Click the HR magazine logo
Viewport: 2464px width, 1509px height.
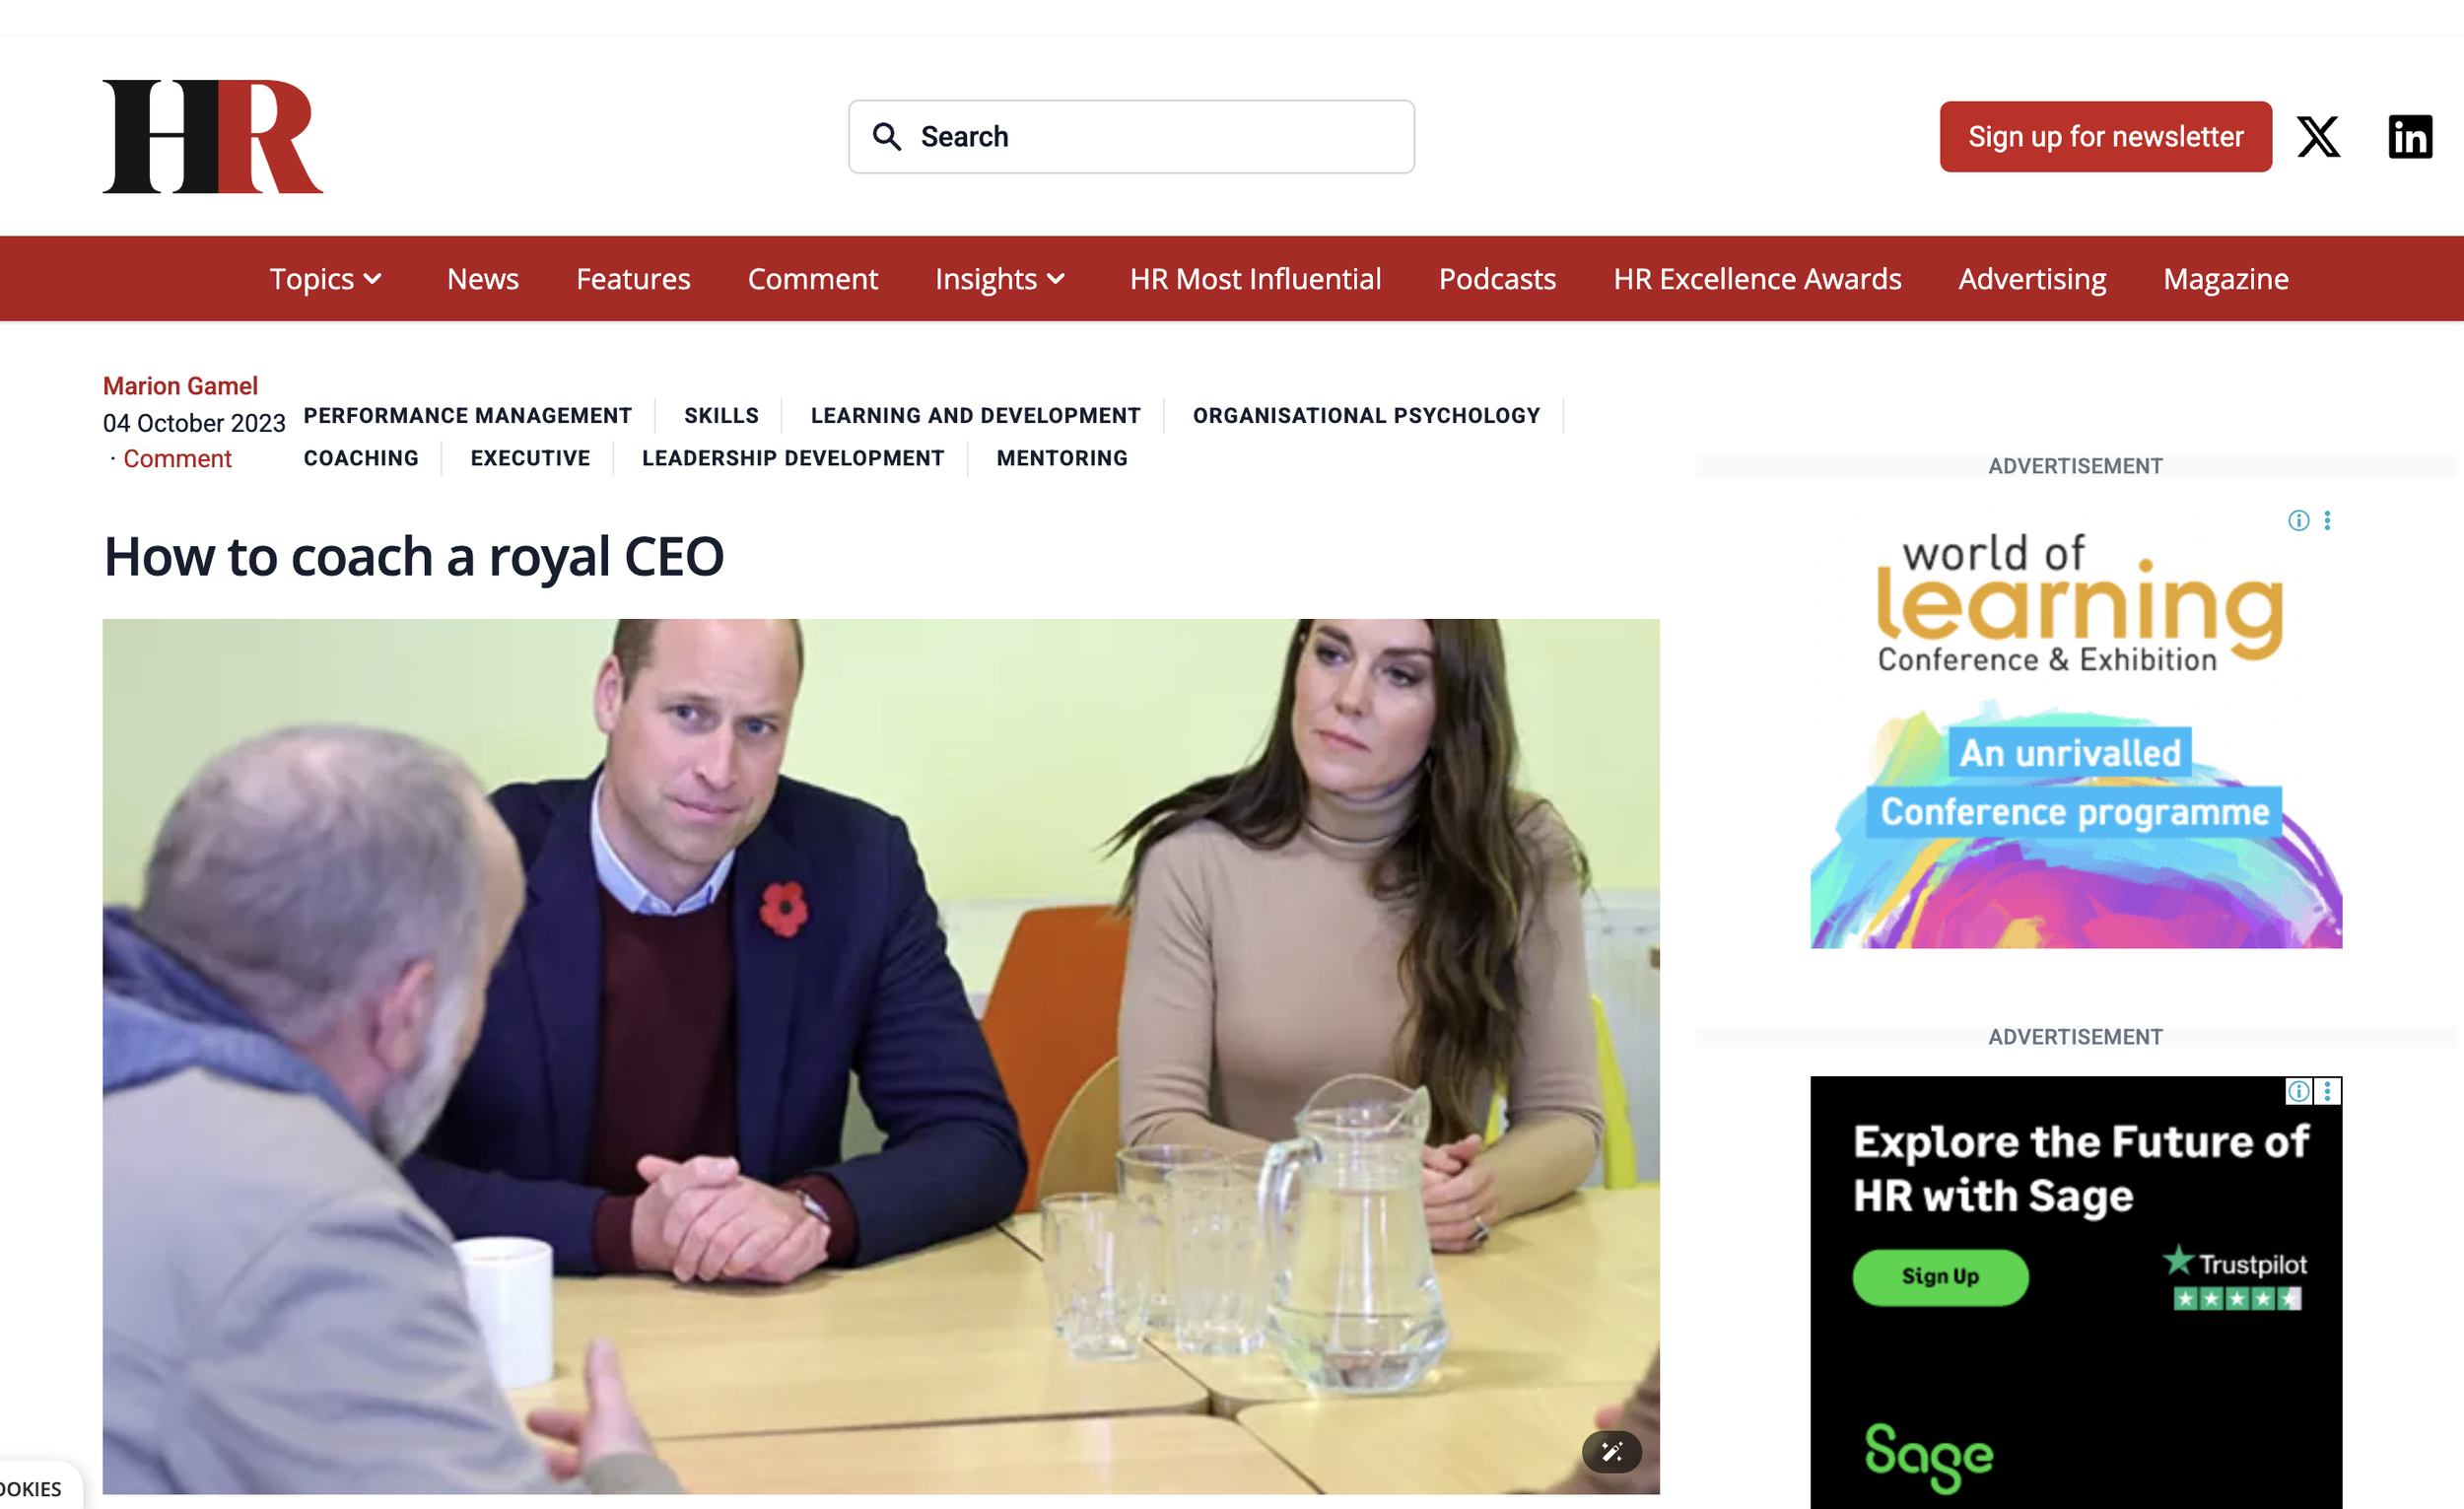pos(213,137)
